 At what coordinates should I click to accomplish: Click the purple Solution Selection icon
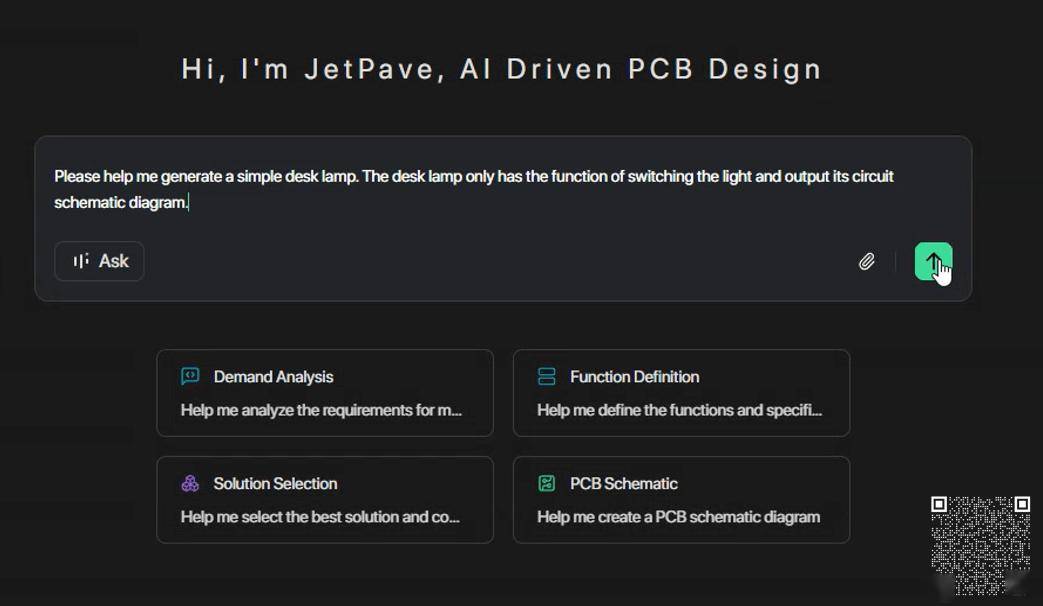[190, 483]
